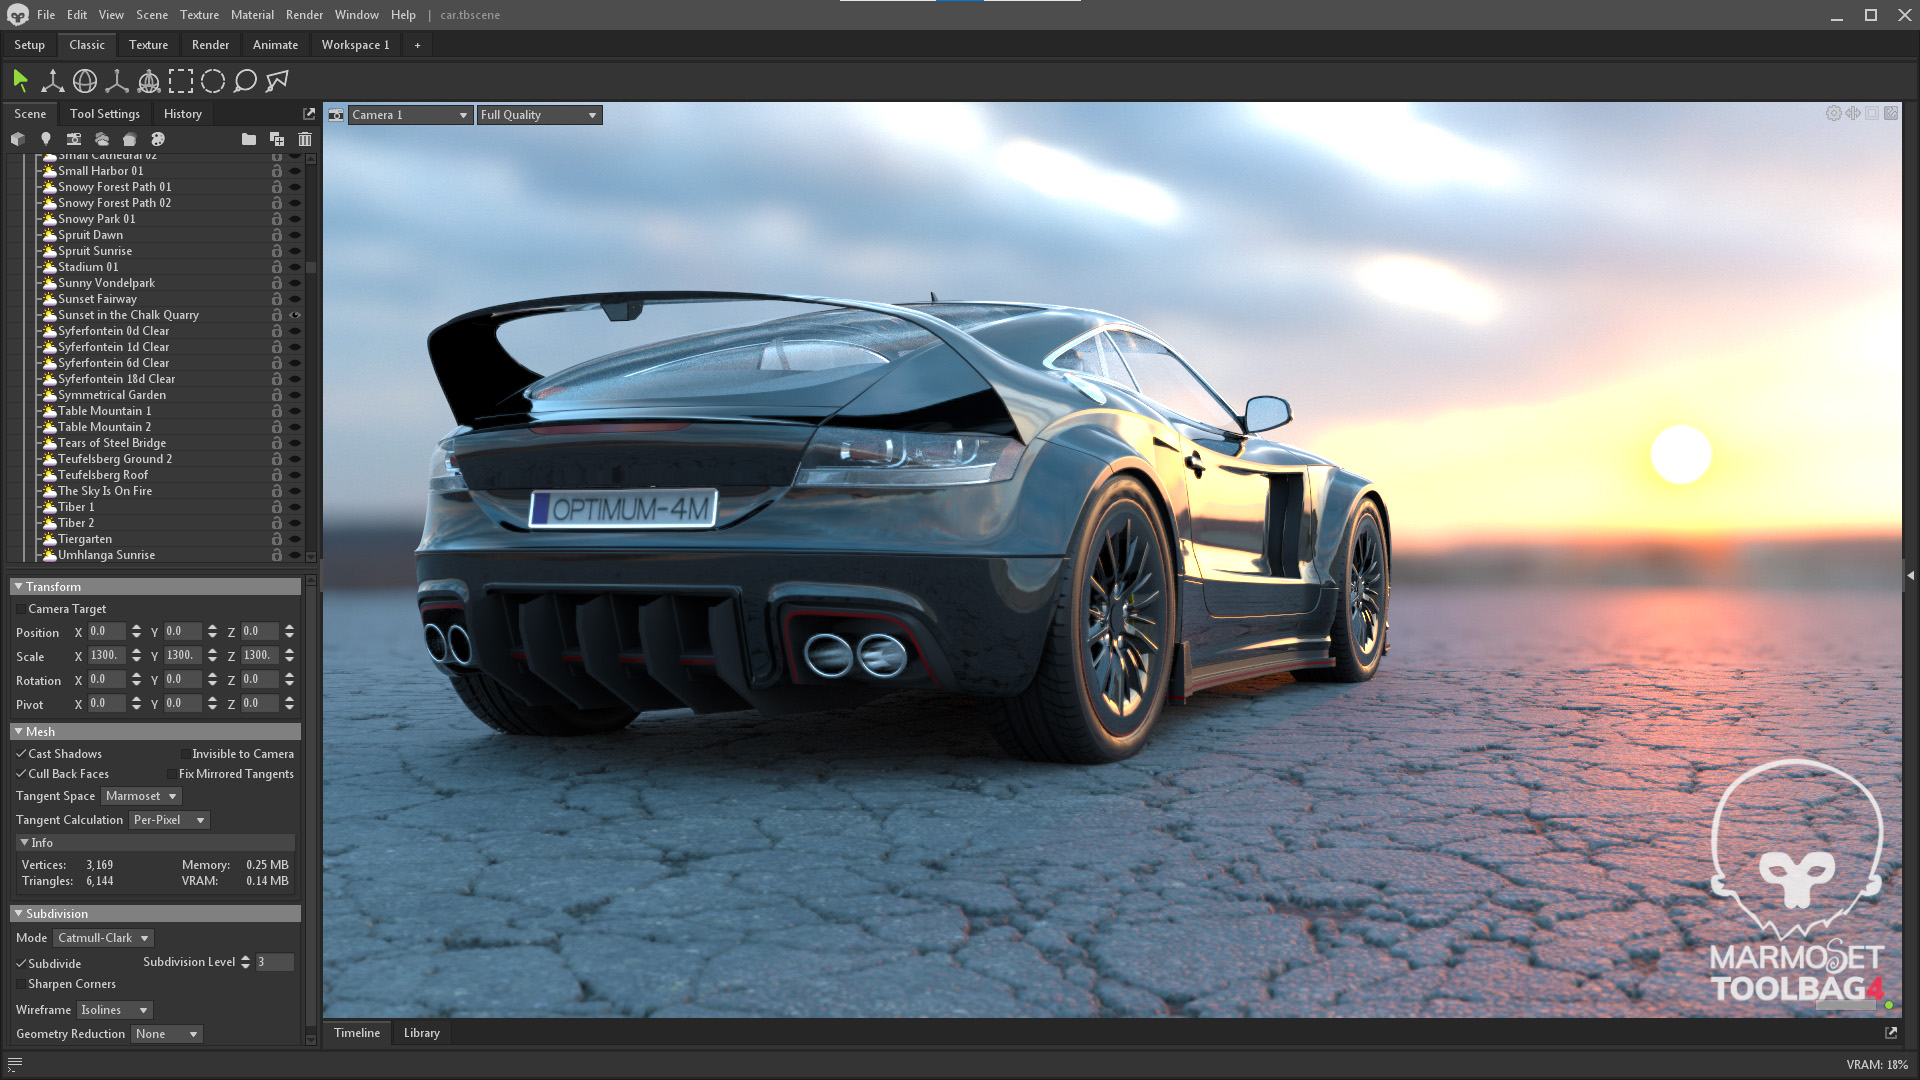Add a new camera to the scene

73,139
